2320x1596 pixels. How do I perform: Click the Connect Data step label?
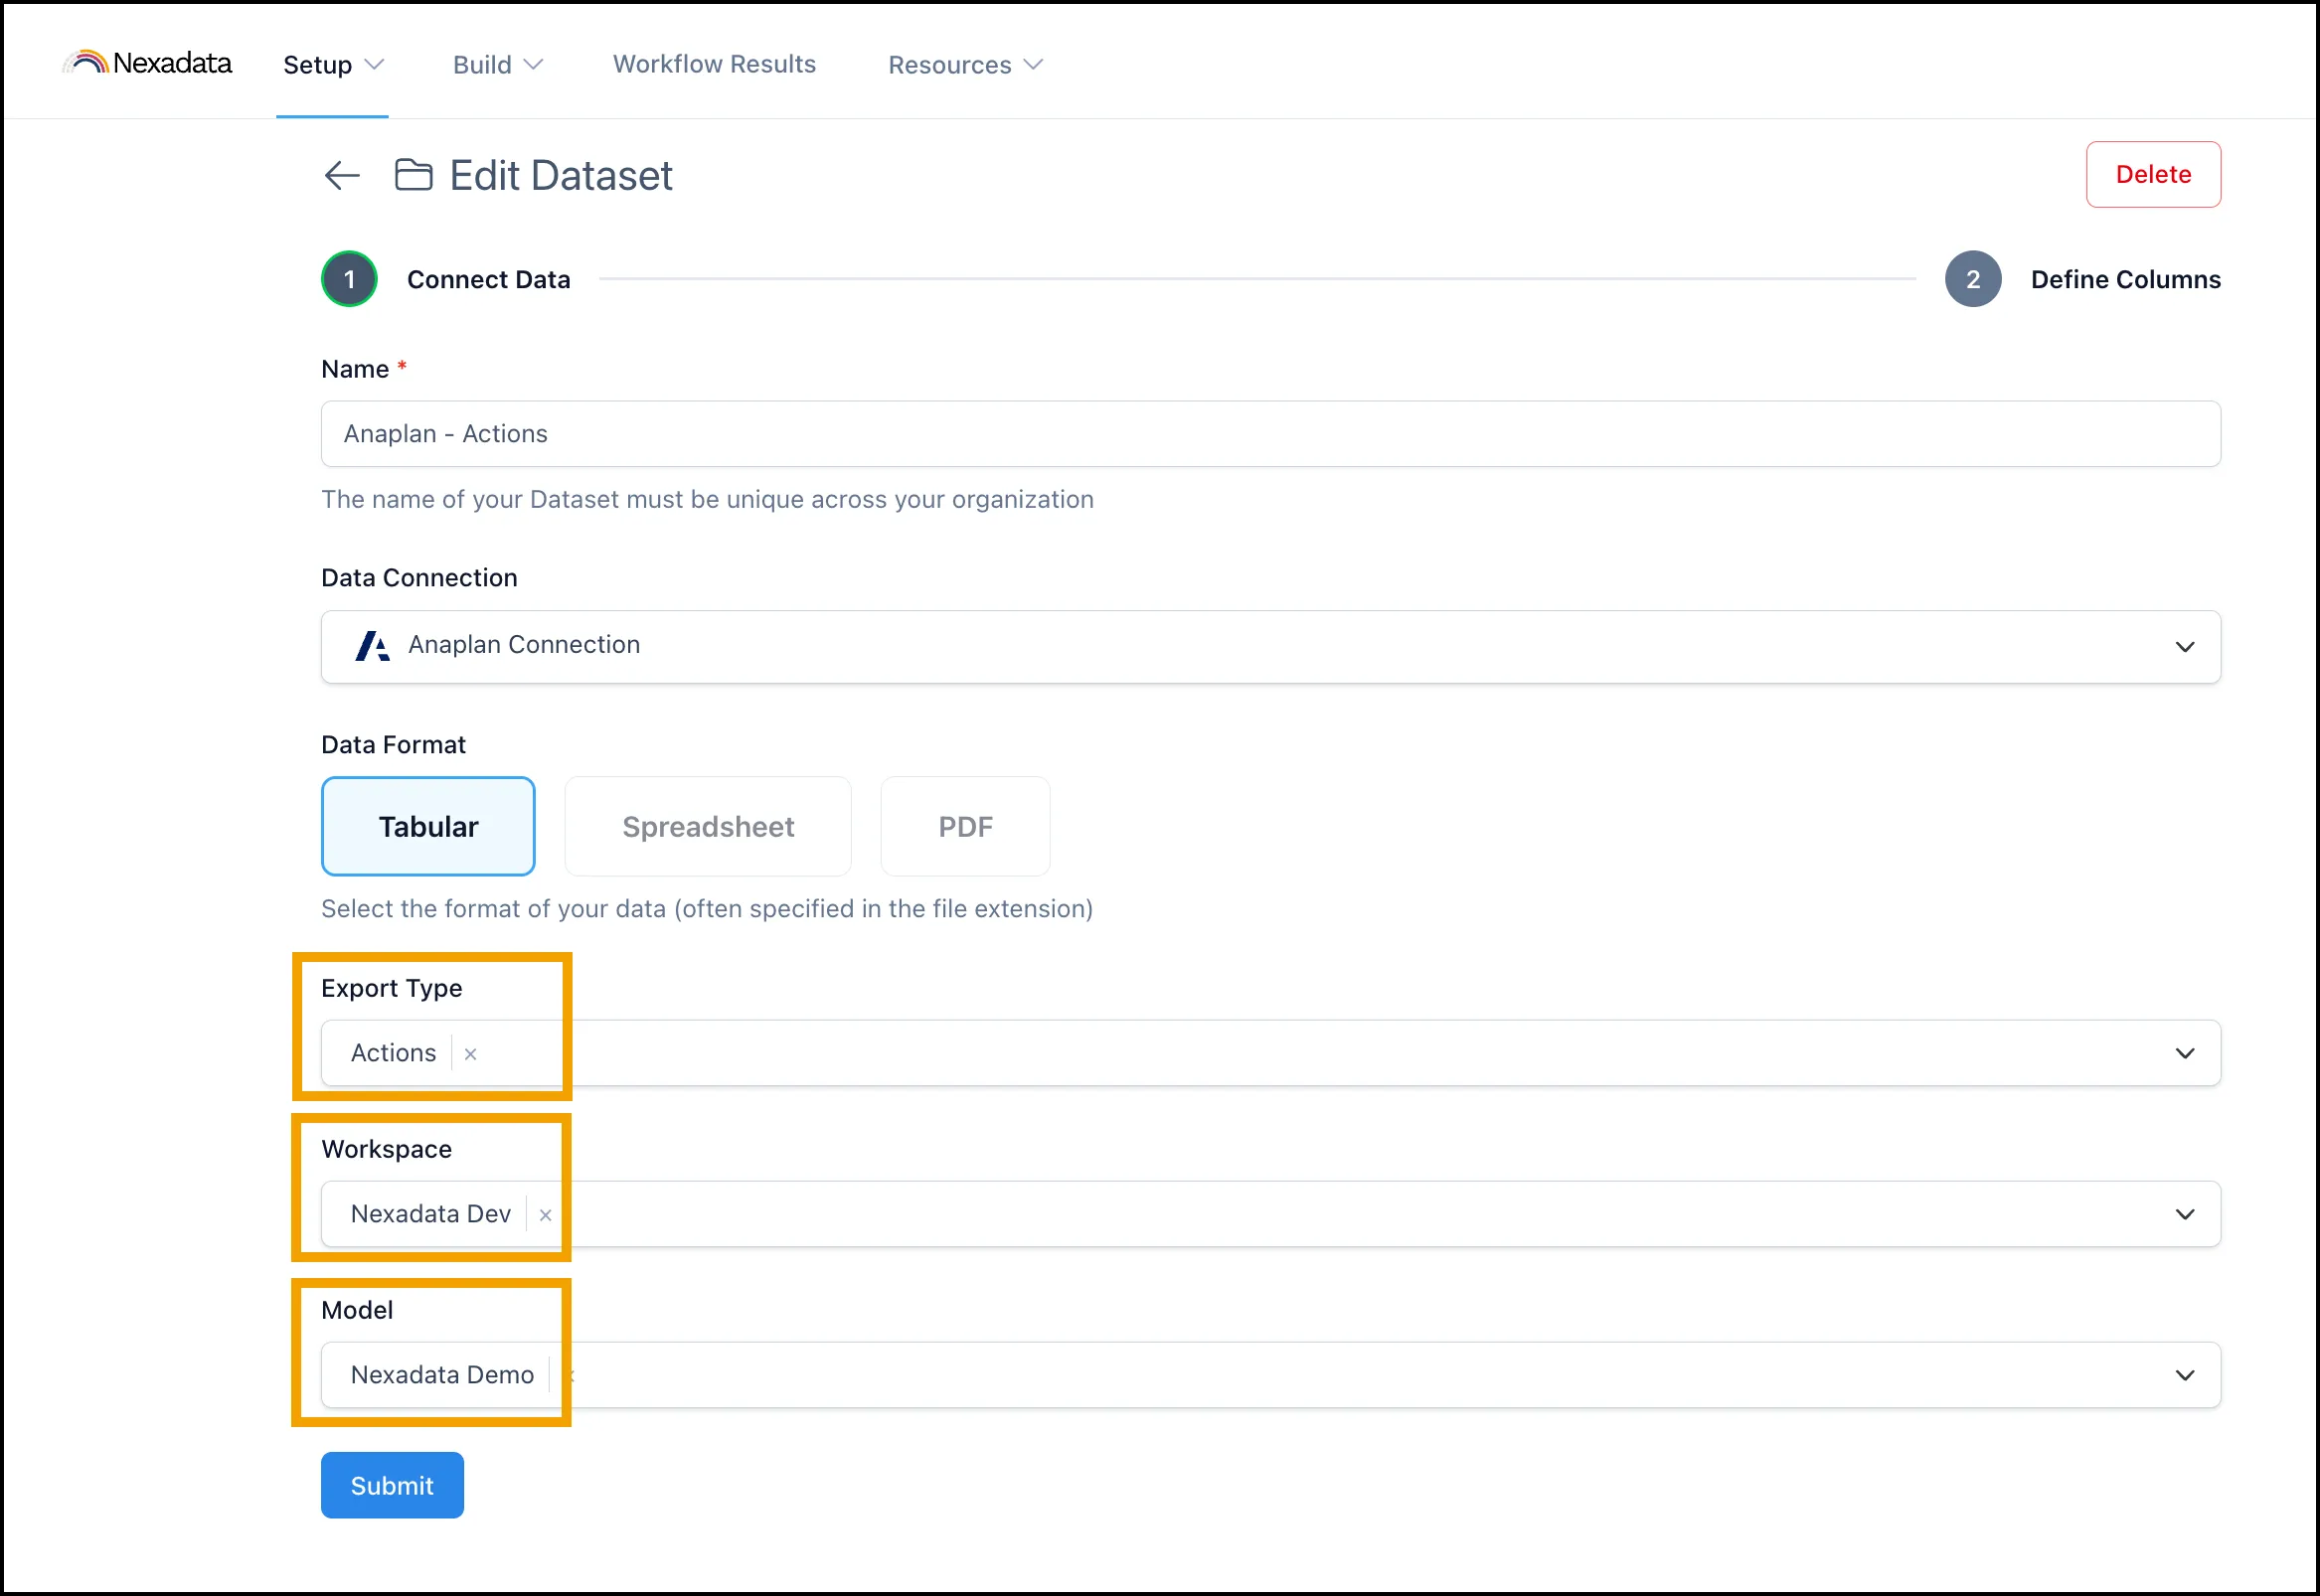coord(488,279)
